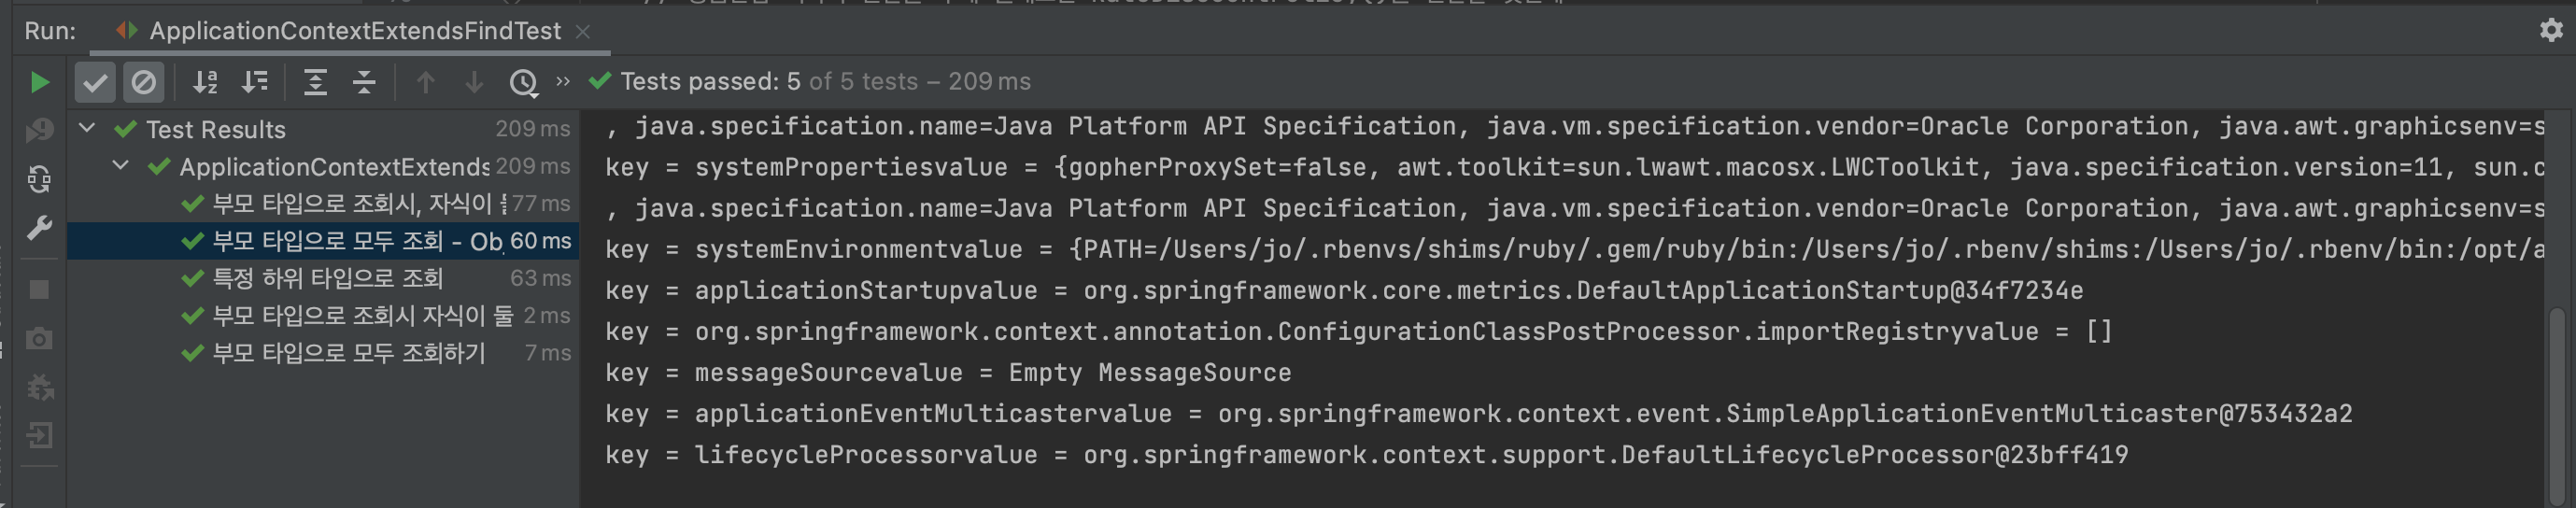Open wrench settings icon in sidebar
Viewport: 2576px width, 508px height.
pyautogui.click(x=39, y=228)
